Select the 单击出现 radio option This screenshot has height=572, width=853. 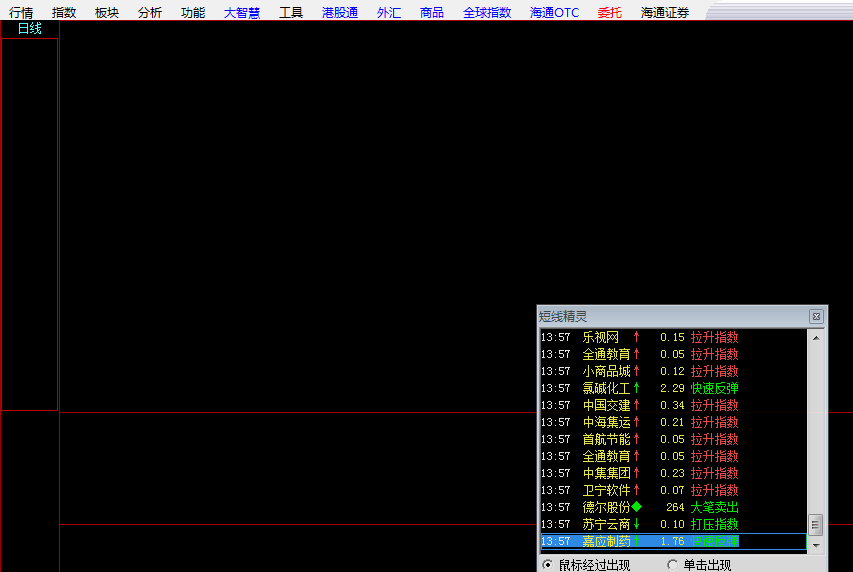673,565
